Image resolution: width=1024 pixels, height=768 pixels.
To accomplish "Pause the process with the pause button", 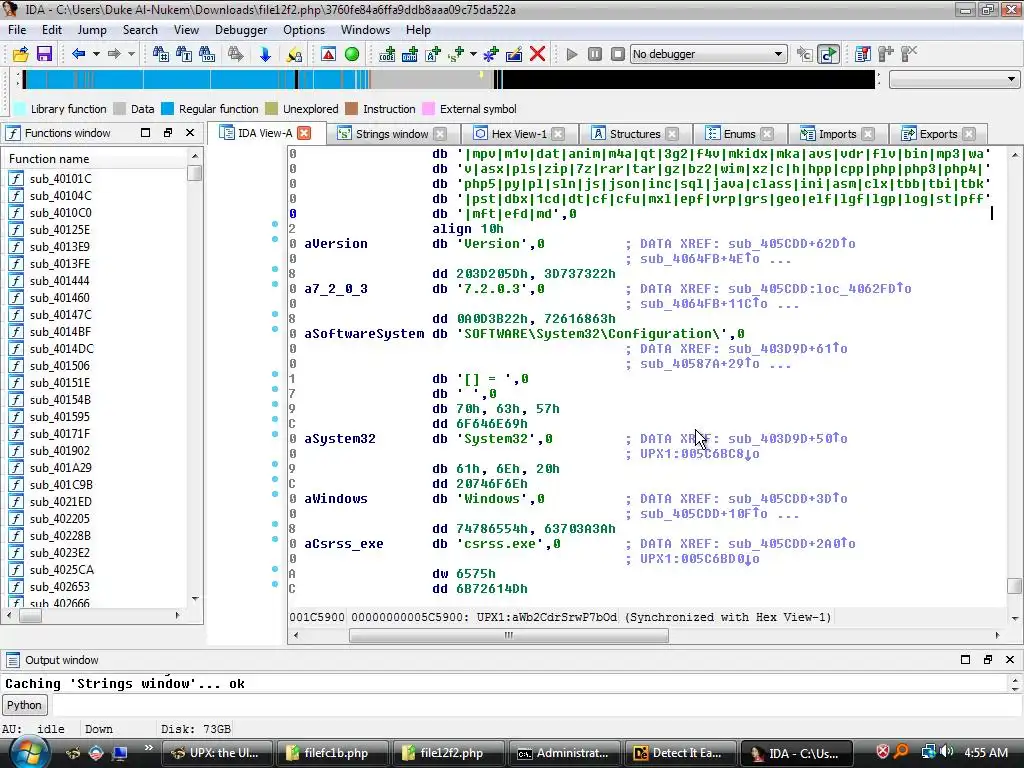I will click(595, 54).
